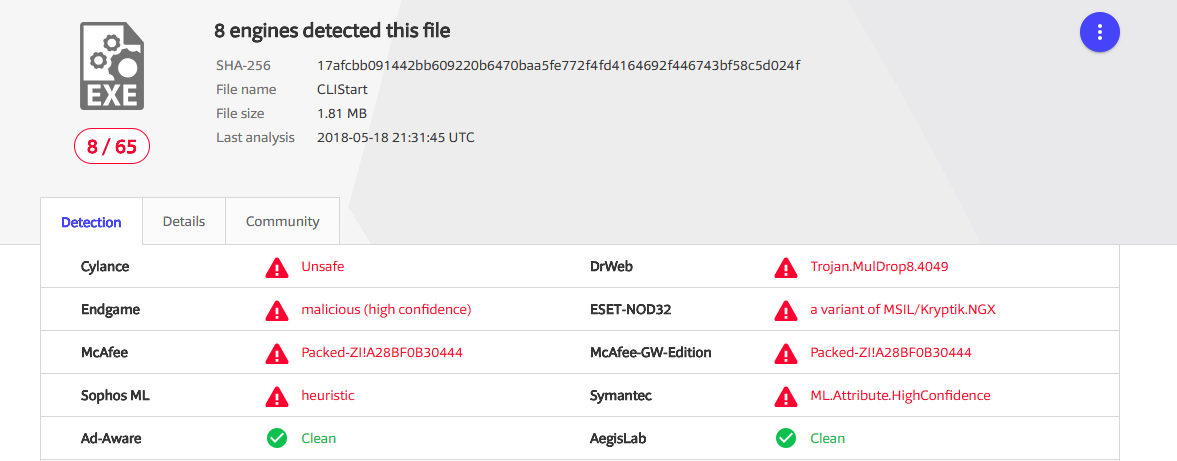Click the Sophos ML alert icon
Screen dimensions: 1177x461
point(277,397)
